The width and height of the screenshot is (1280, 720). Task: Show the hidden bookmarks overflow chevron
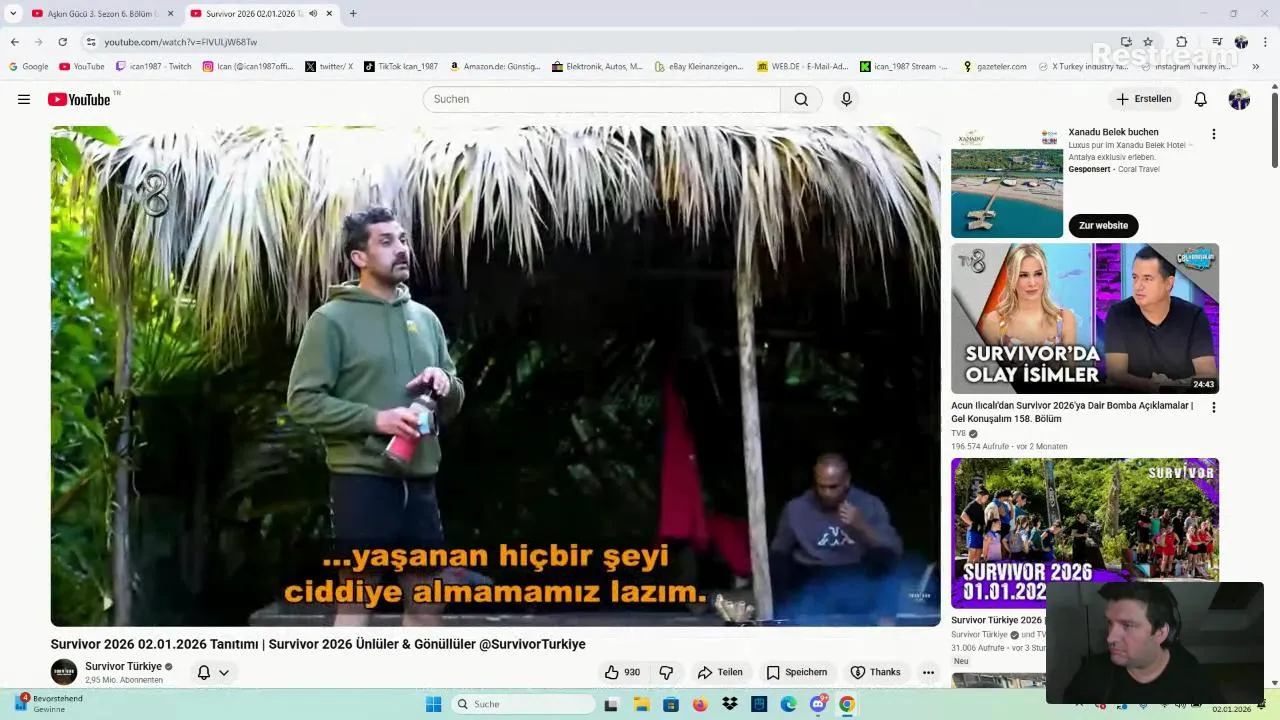(1255, 66)
